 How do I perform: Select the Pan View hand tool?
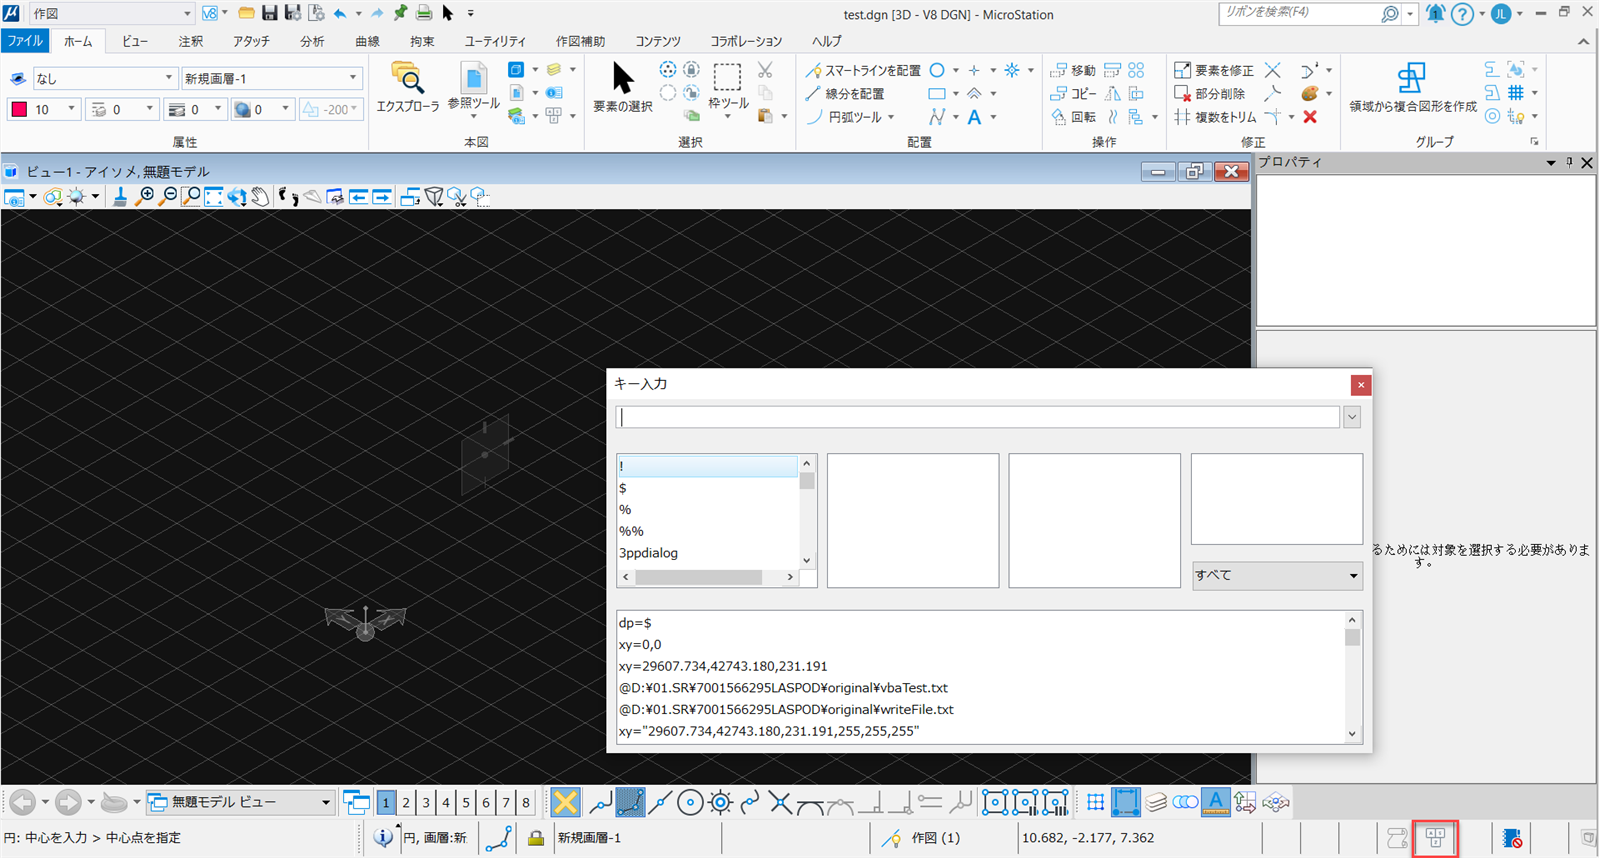coord(260,197)
